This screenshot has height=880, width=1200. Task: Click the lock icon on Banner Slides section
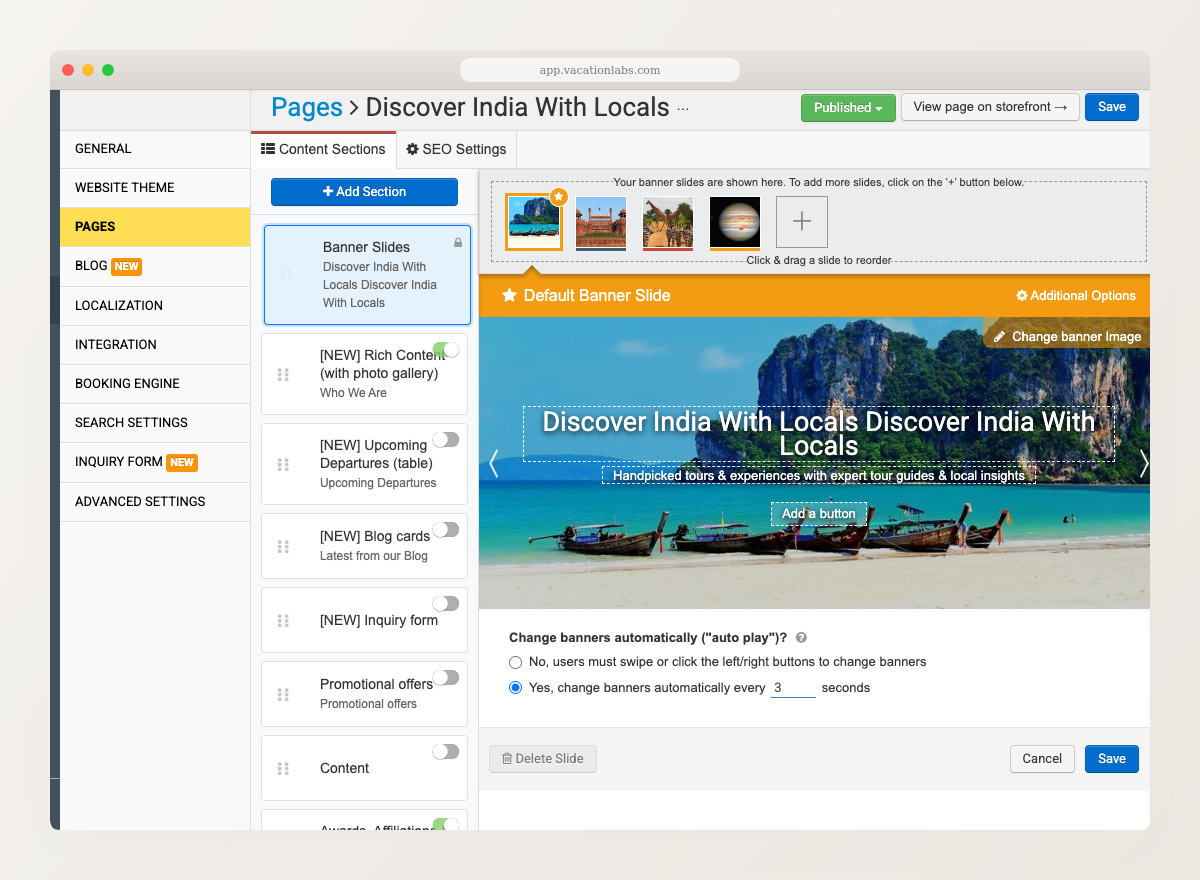click(456, 240)
